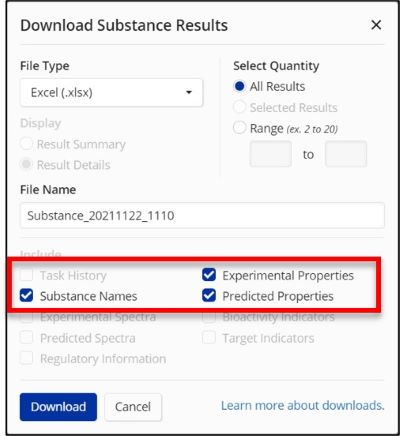Check the Regulatory Information box
Image resolution: width=400 pixels, height=436 pixels.
pyautogui.click(x=26, y=358)
